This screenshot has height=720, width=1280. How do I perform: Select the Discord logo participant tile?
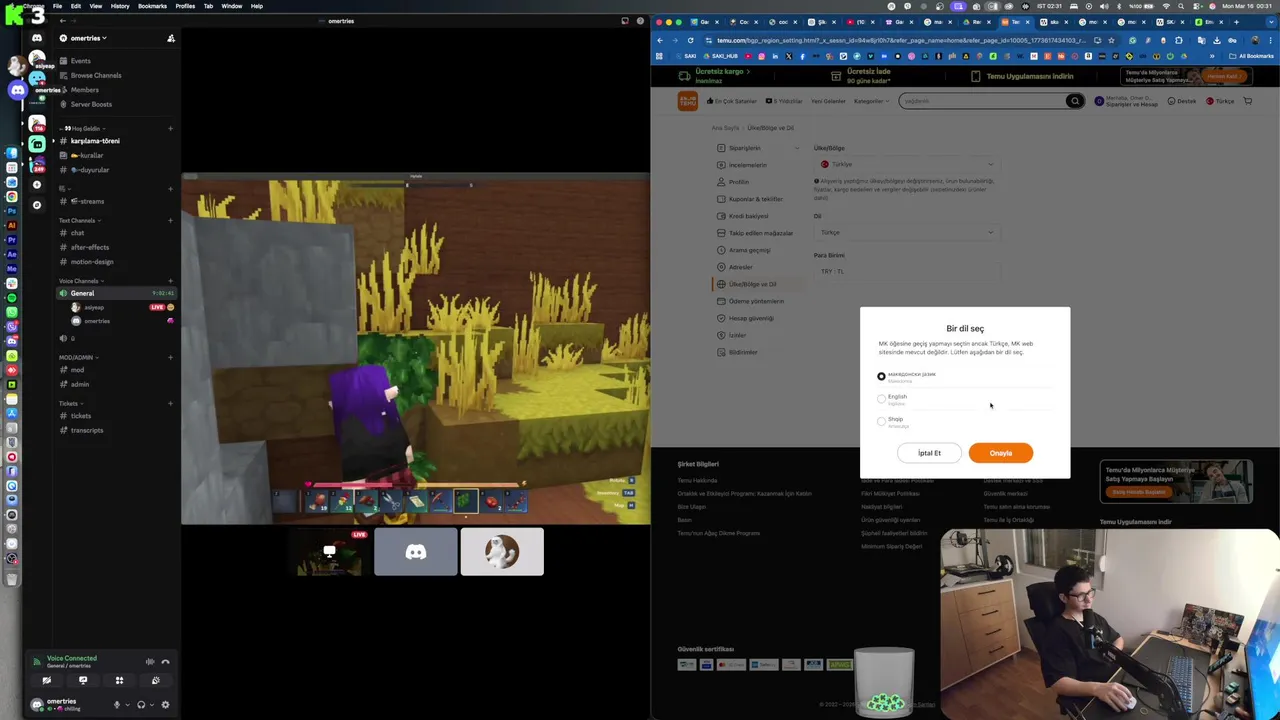click(416, 552)
